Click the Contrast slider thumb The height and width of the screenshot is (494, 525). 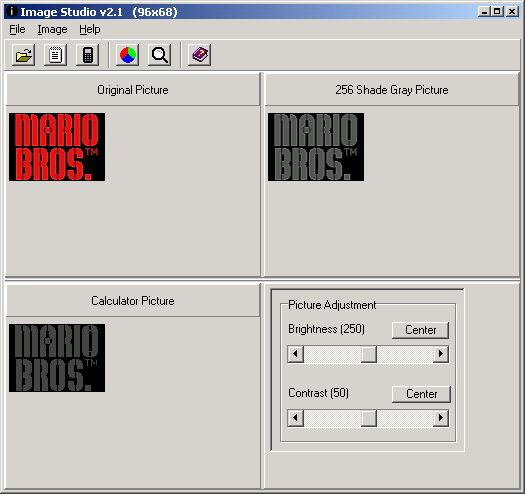pyautogui.click(x=369, y=418)
